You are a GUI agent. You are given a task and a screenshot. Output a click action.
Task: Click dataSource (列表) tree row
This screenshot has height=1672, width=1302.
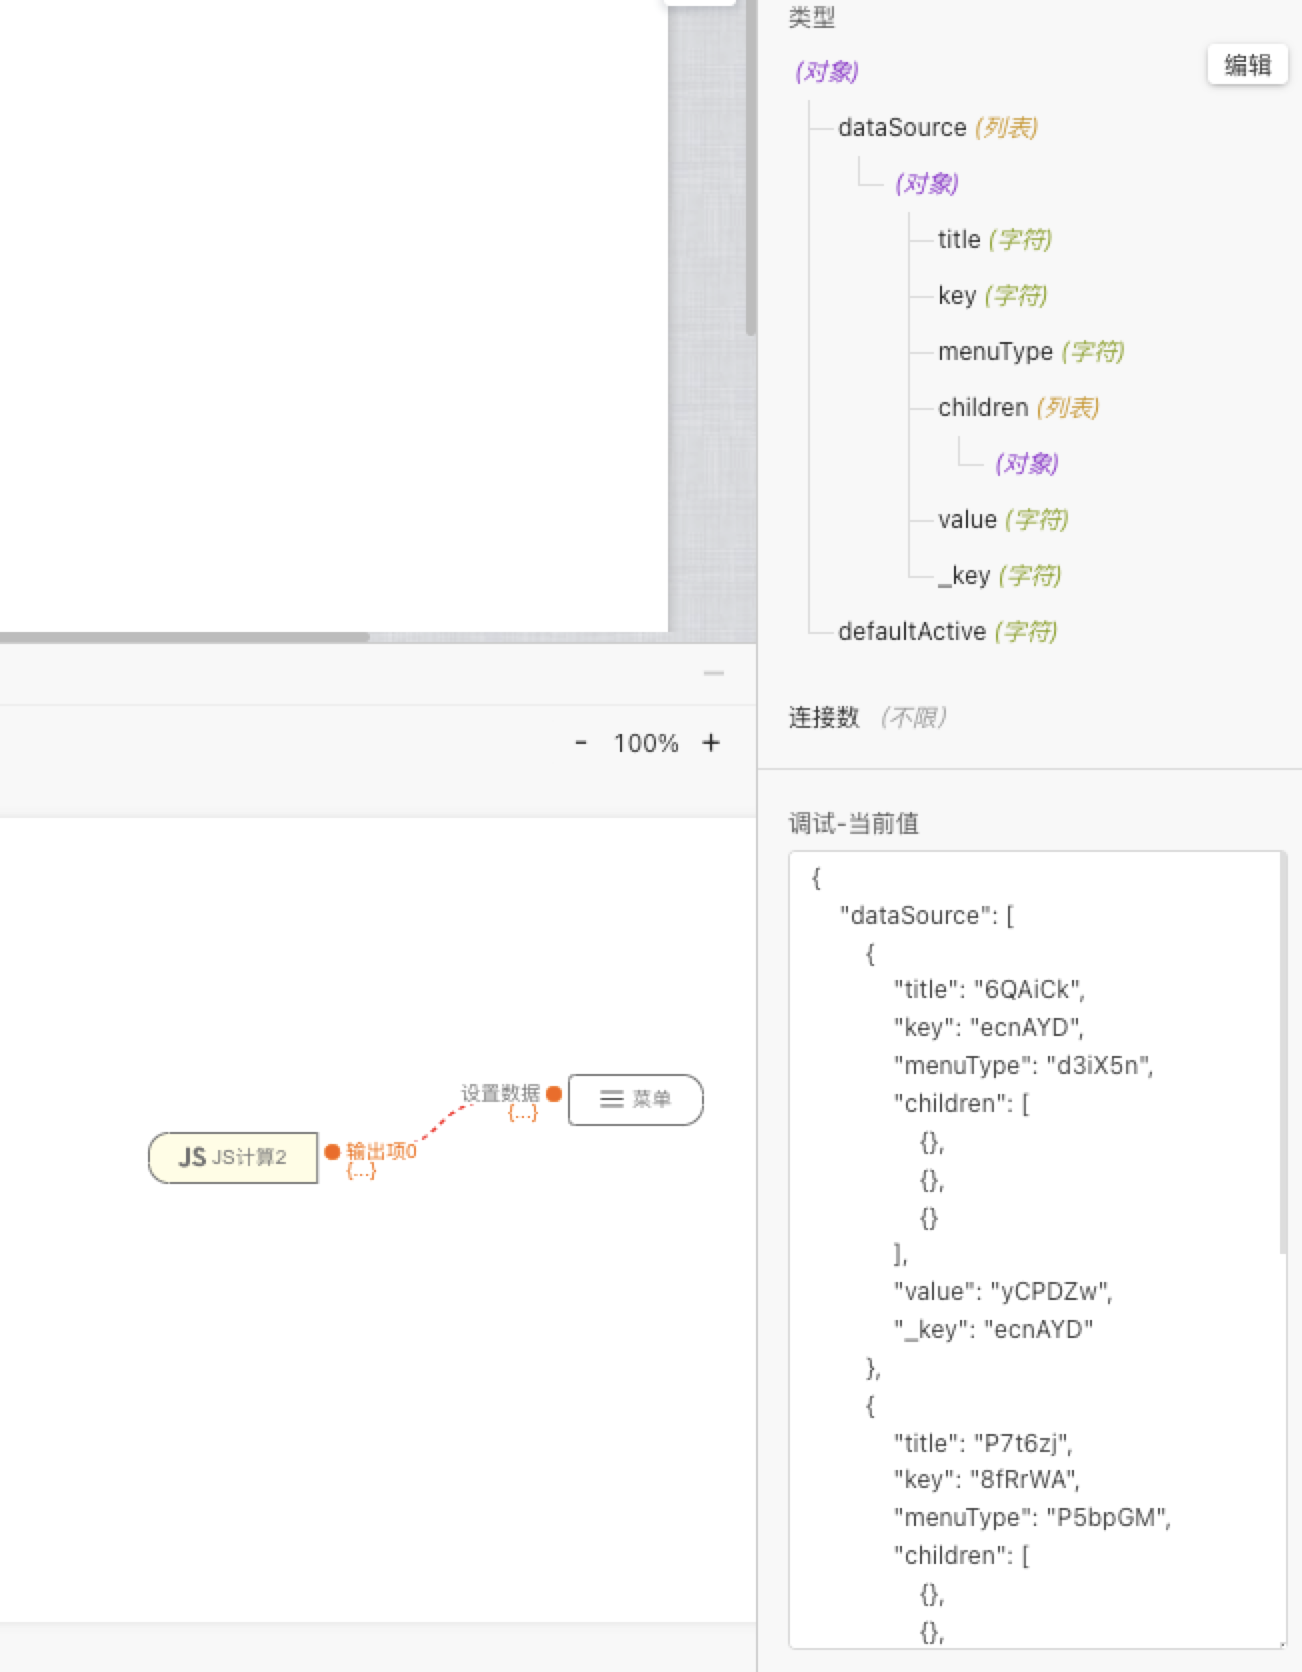pos(938,128)
